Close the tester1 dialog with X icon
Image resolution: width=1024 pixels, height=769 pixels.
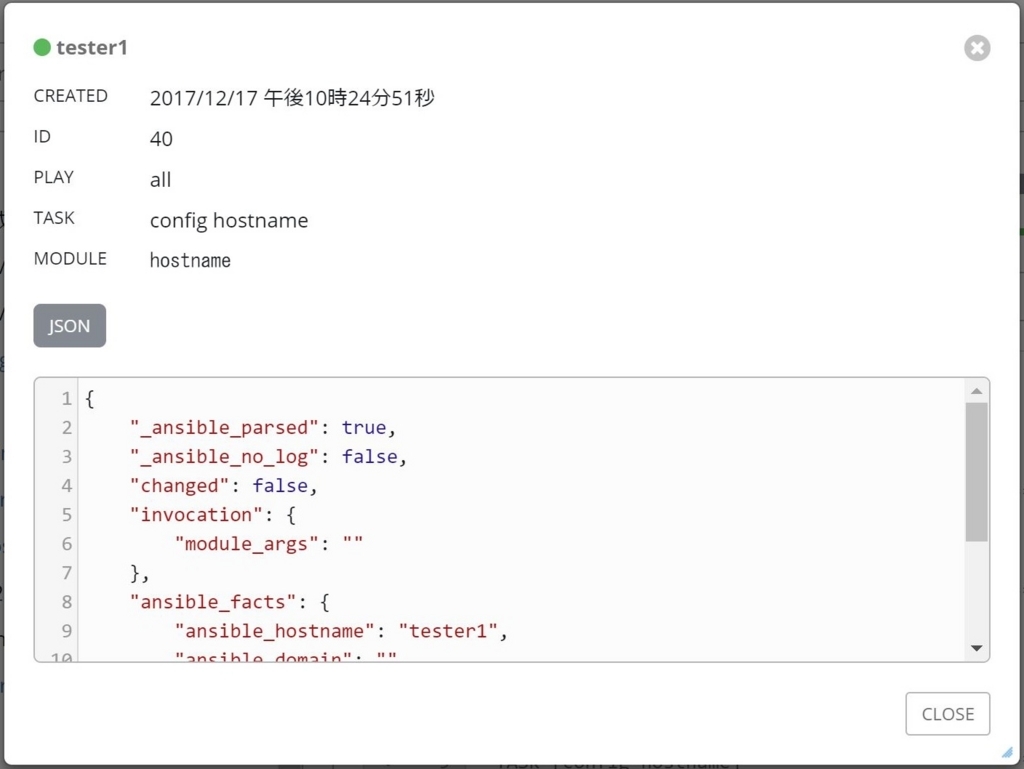coord(977,48)
